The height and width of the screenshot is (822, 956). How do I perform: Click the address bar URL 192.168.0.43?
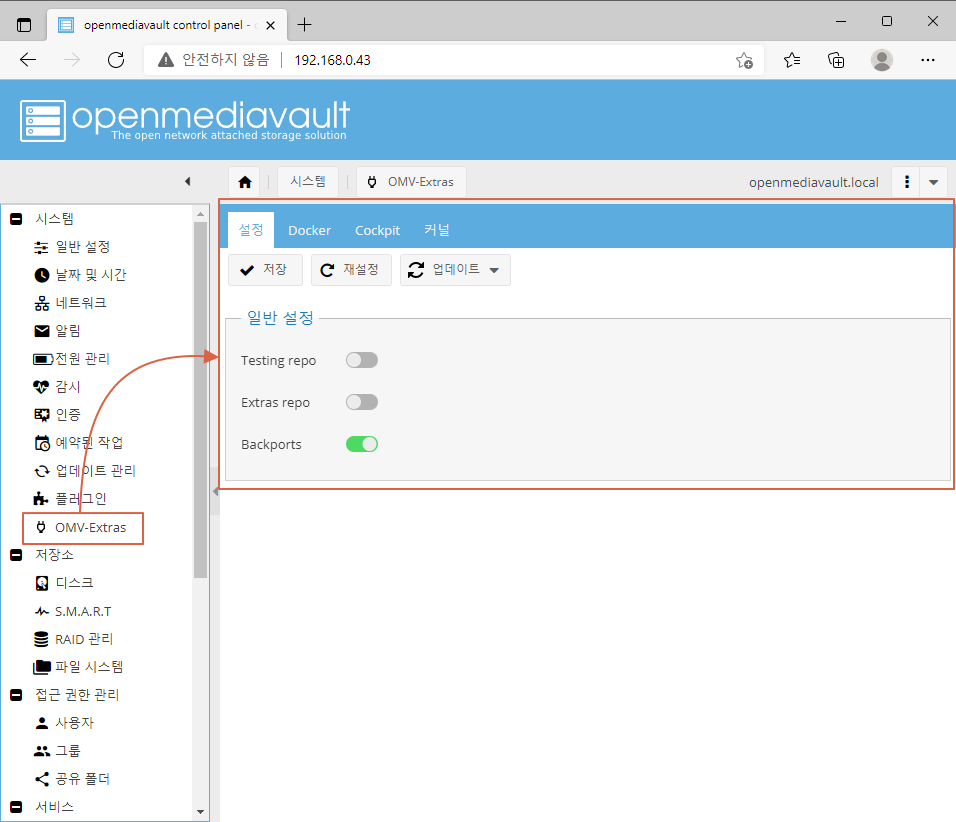(332, 60)
